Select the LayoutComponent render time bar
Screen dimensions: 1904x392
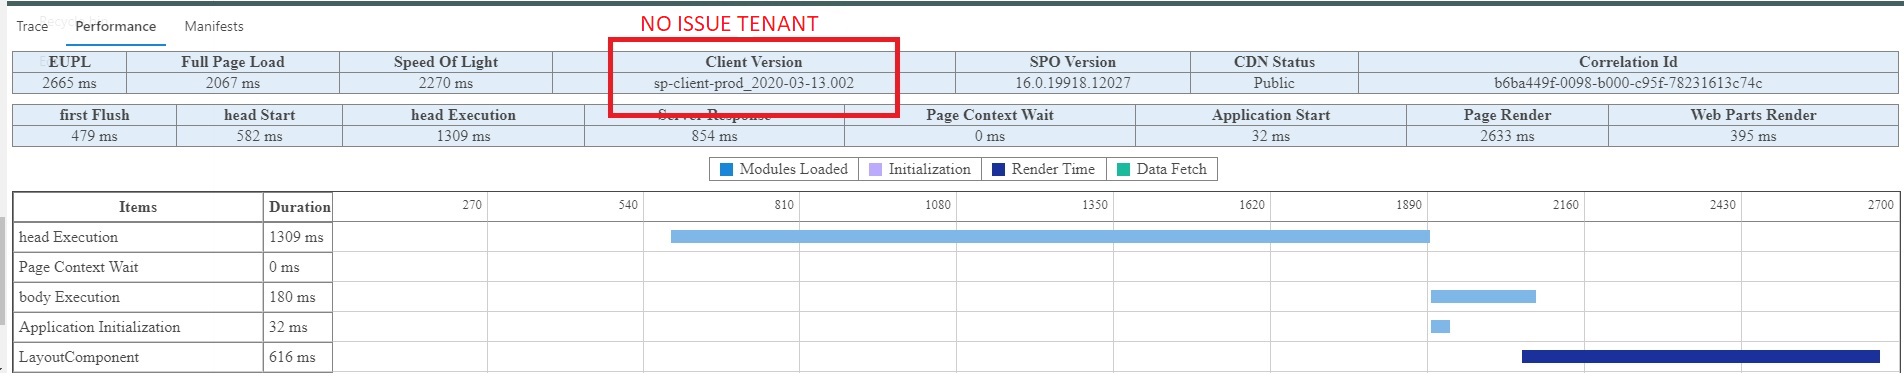pos(1701,357)
